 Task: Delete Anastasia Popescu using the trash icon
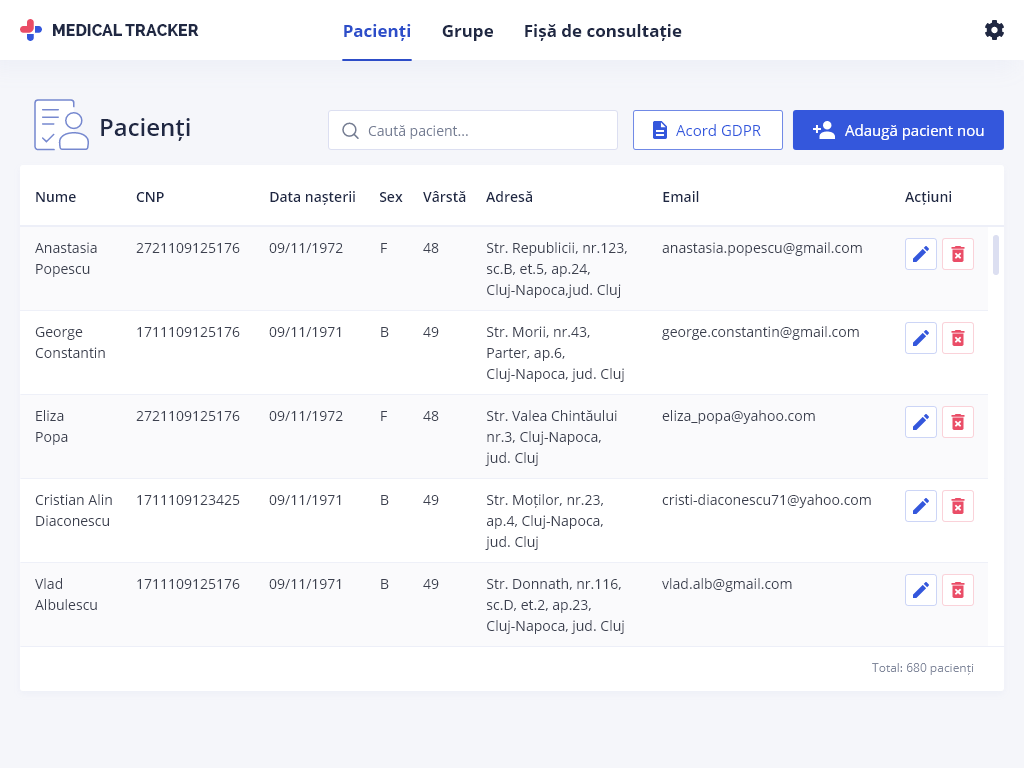point(958,254)
